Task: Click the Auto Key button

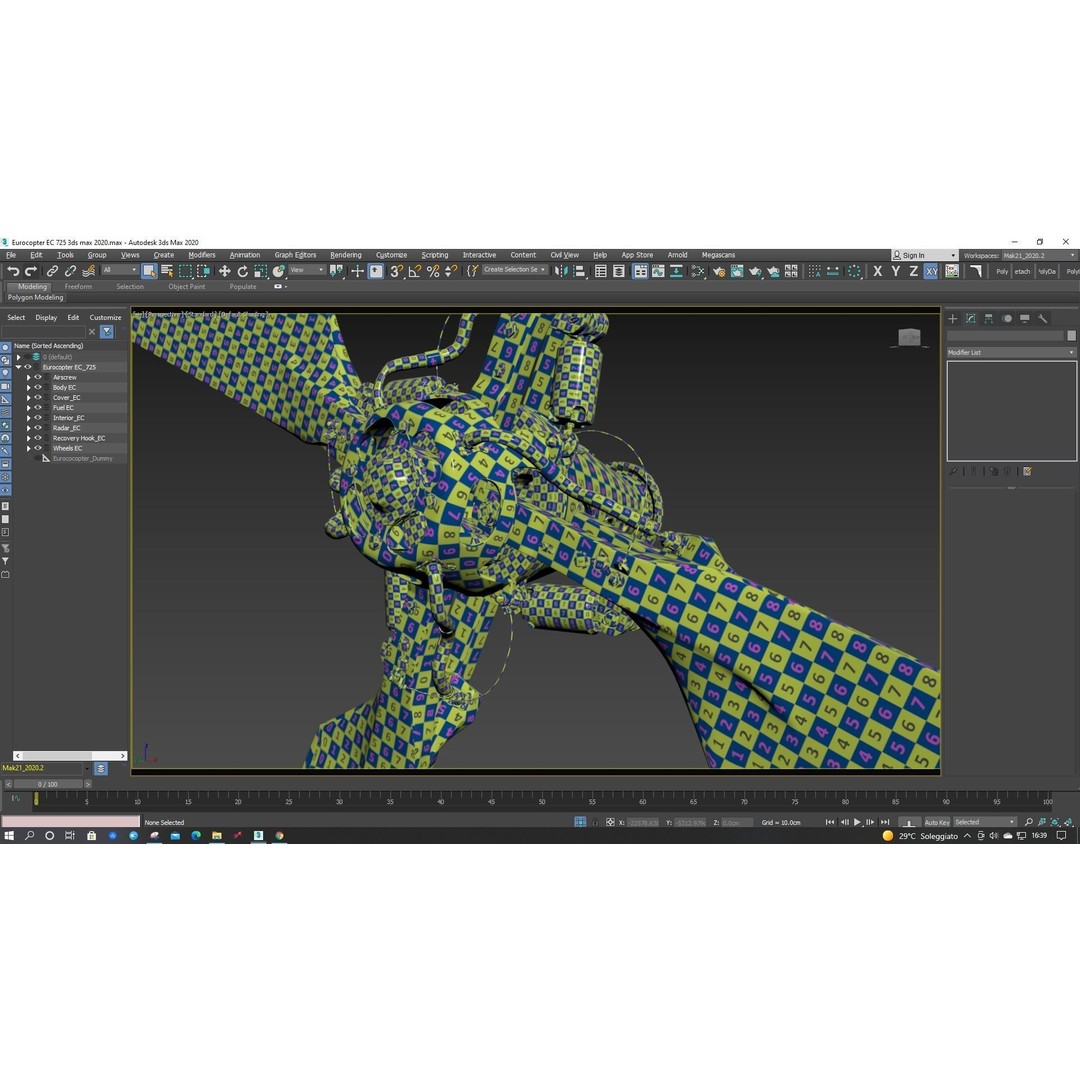Action: [x=937, y=822]
